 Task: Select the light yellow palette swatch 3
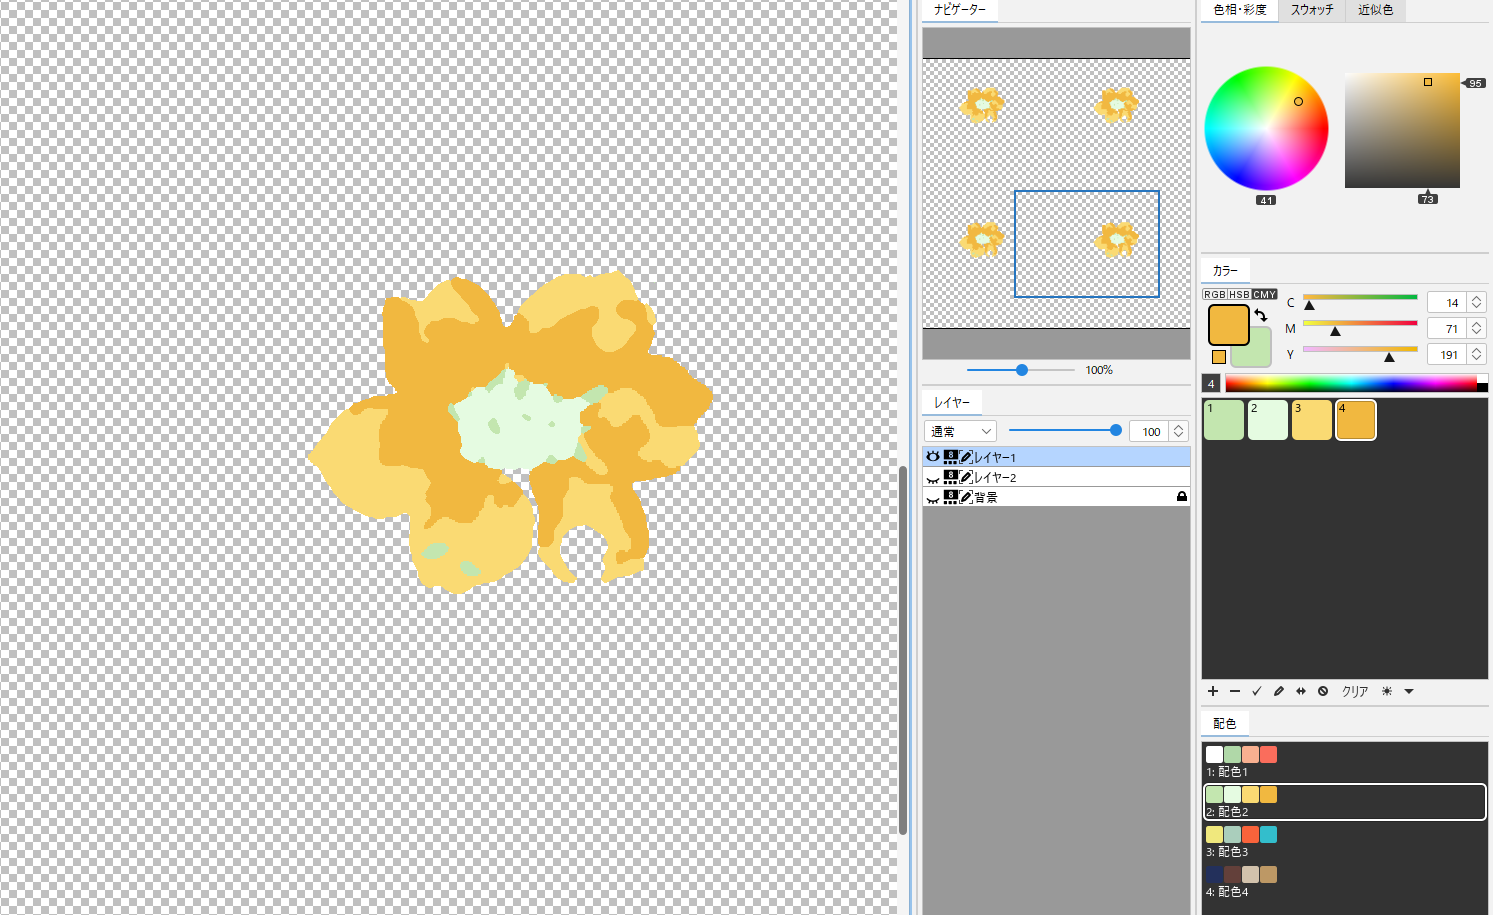(x=1312, y=420)
